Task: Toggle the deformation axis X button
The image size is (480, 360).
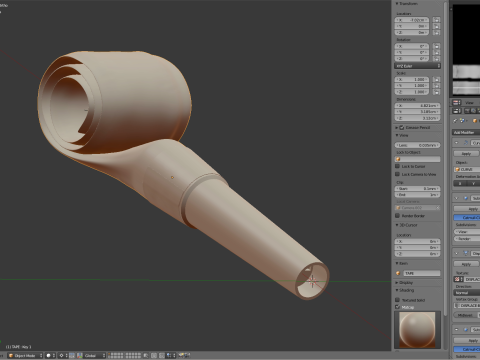Action: point(460,184)
